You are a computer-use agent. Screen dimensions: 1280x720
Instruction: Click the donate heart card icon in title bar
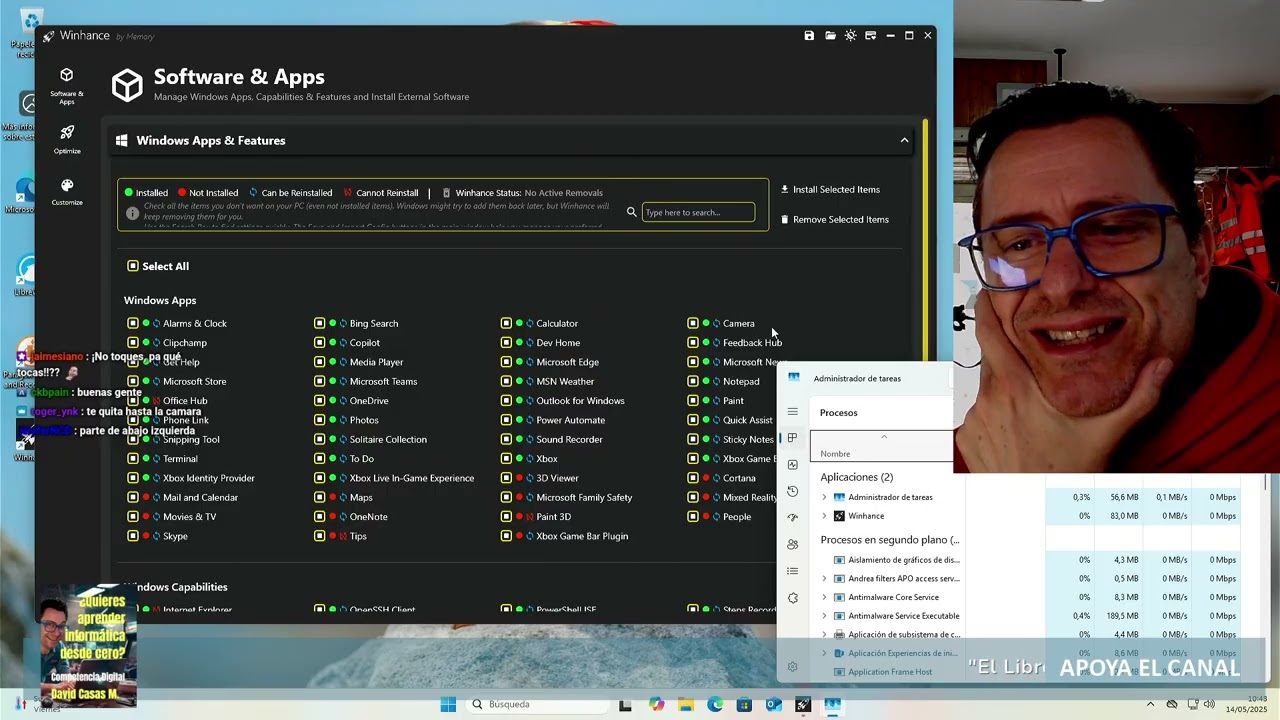click(x=870, y=36)
